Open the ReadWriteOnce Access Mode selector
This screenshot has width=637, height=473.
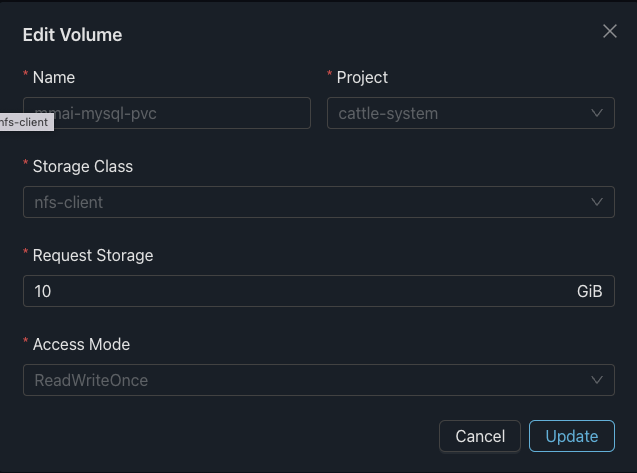point(300,380)
